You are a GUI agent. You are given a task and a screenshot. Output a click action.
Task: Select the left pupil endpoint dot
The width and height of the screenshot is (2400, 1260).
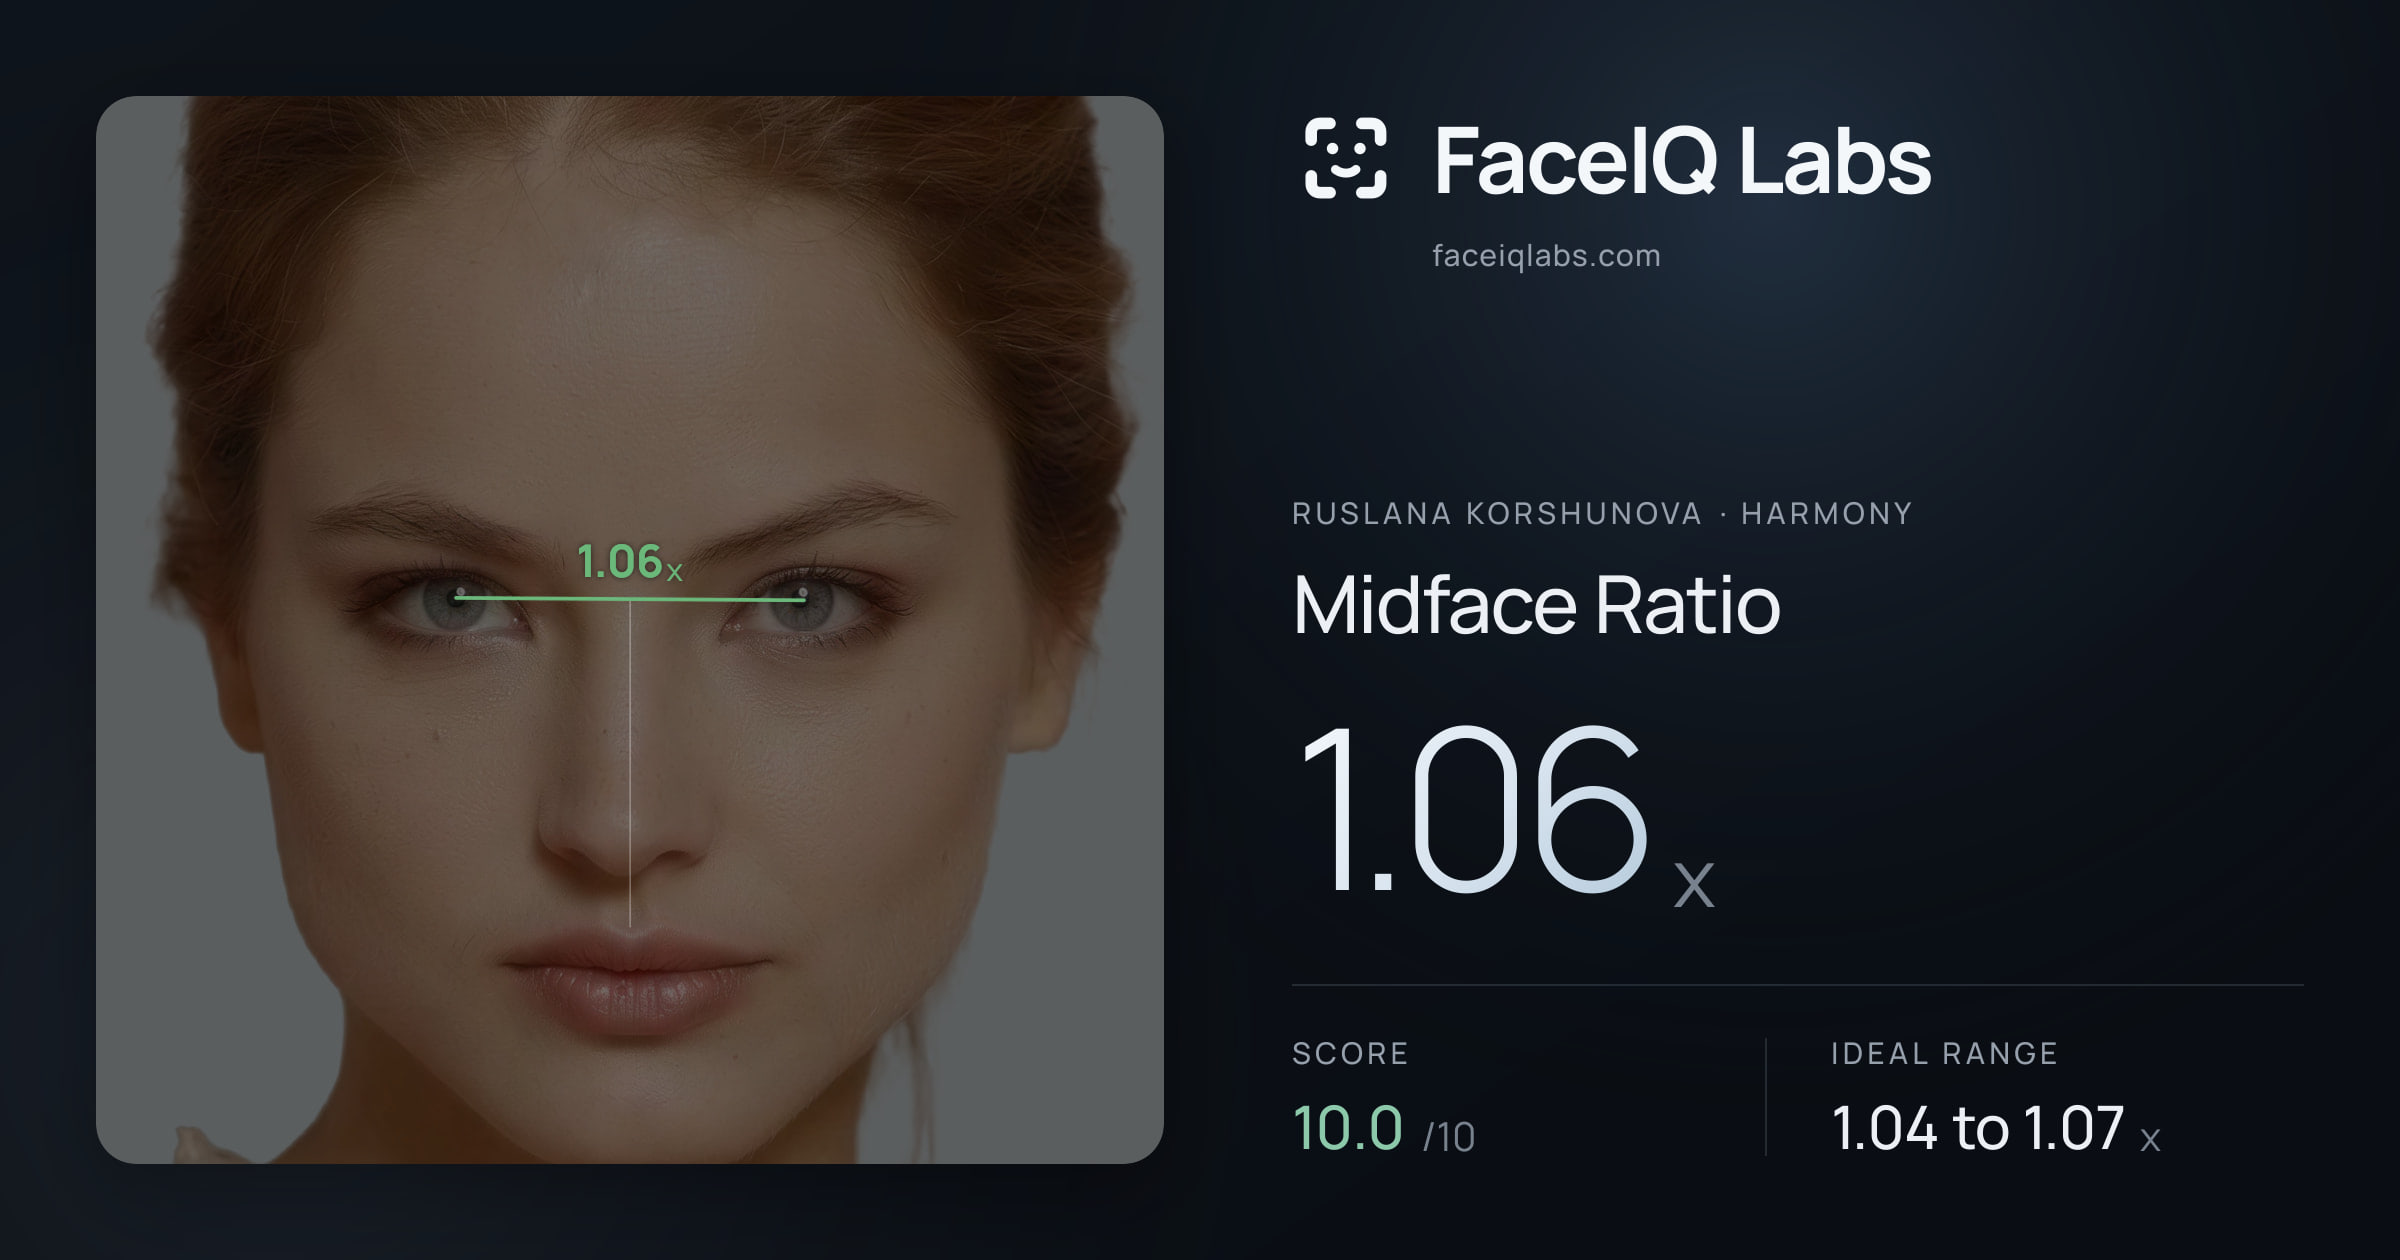coord(459,594)
